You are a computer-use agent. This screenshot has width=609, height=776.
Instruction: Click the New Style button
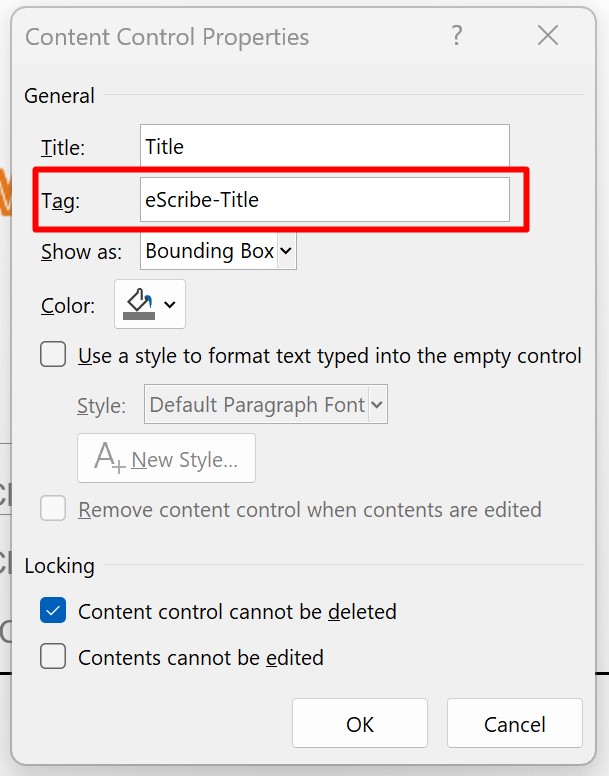166,458
